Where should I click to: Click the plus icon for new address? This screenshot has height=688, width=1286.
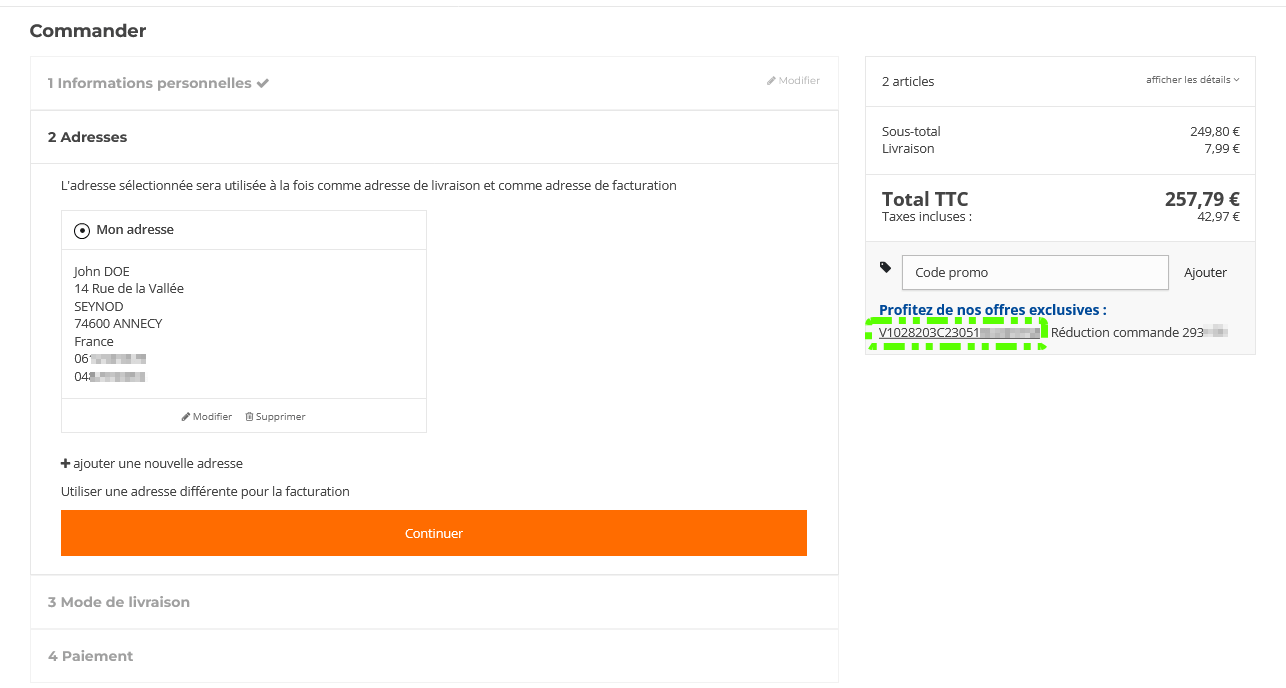click(66, 464)
